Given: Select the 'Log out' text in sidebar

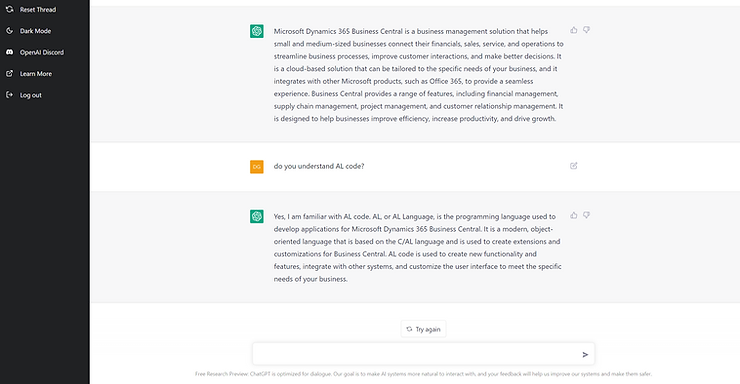Looking at the screenshot, I should click(x=31, y=95).
